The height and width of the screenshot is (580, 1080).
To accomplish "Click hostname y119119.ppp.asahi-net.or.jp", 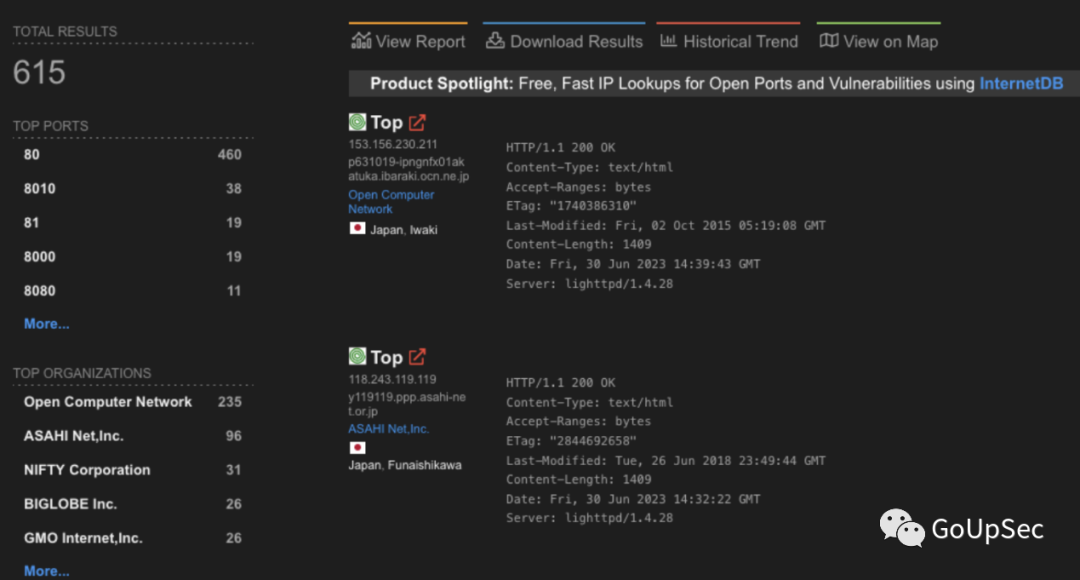I will click(x=407, y=404).
